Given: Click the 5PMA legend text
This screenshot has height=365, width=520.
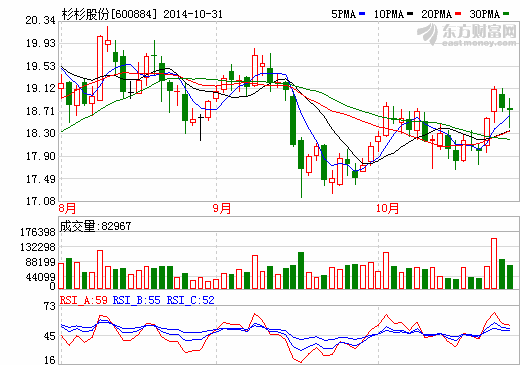Looking at the screenshot, I should [344, 14].
